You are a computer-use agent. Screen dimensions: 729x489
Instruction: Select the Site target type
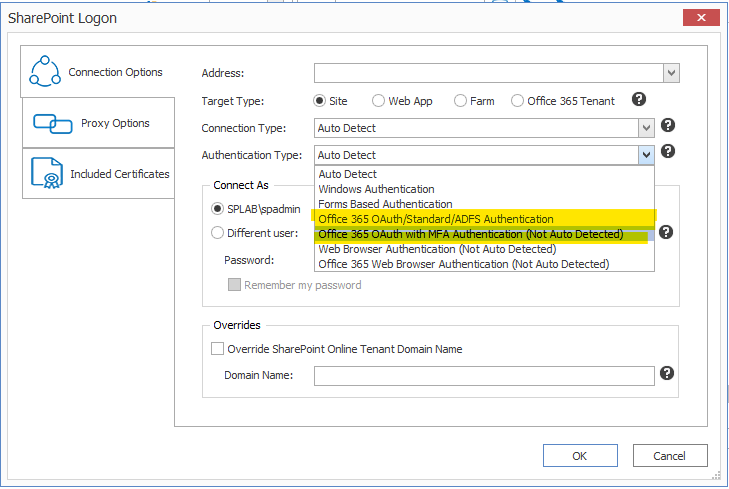tap(331, 101)
